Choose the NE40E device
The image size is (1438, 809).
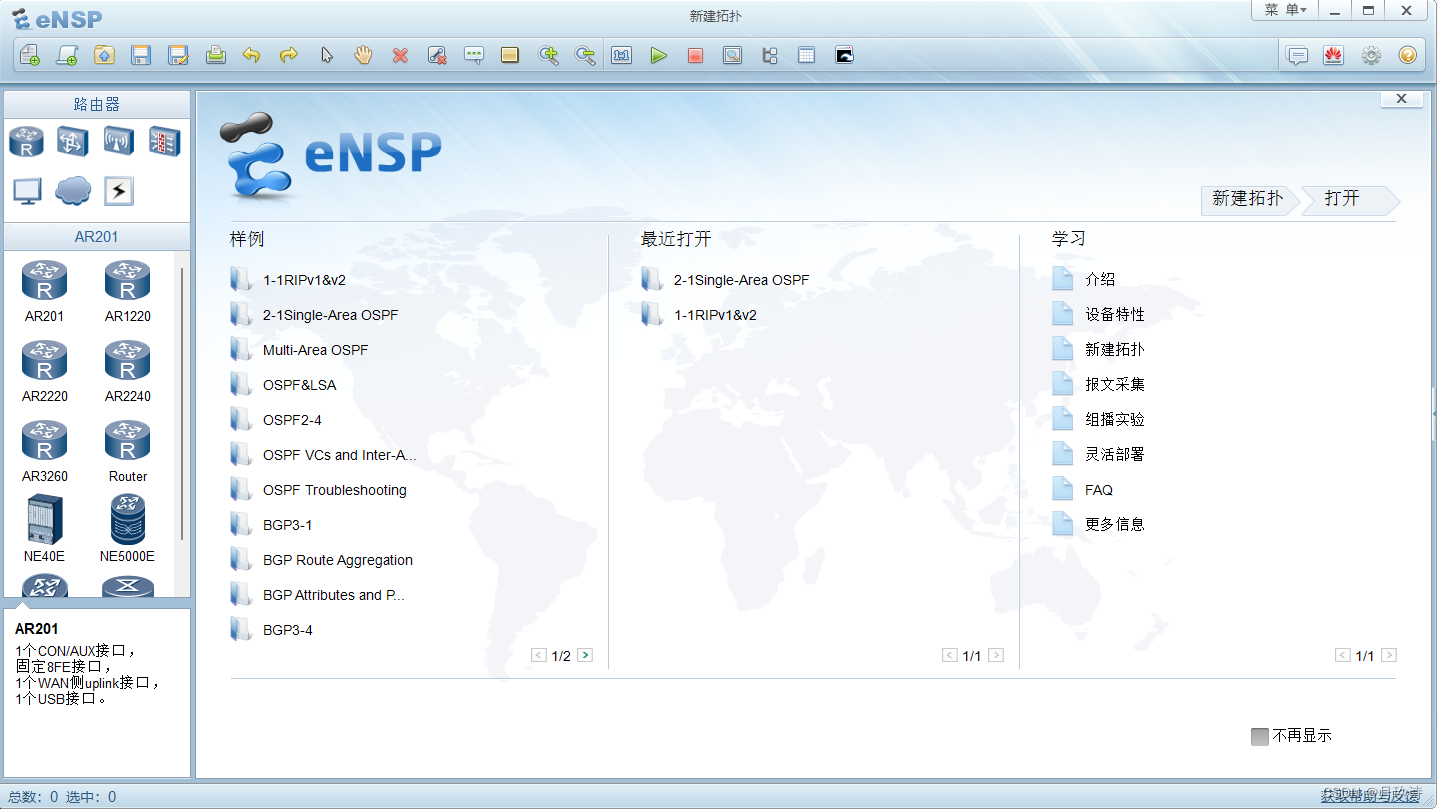click(x=44, y=529)
